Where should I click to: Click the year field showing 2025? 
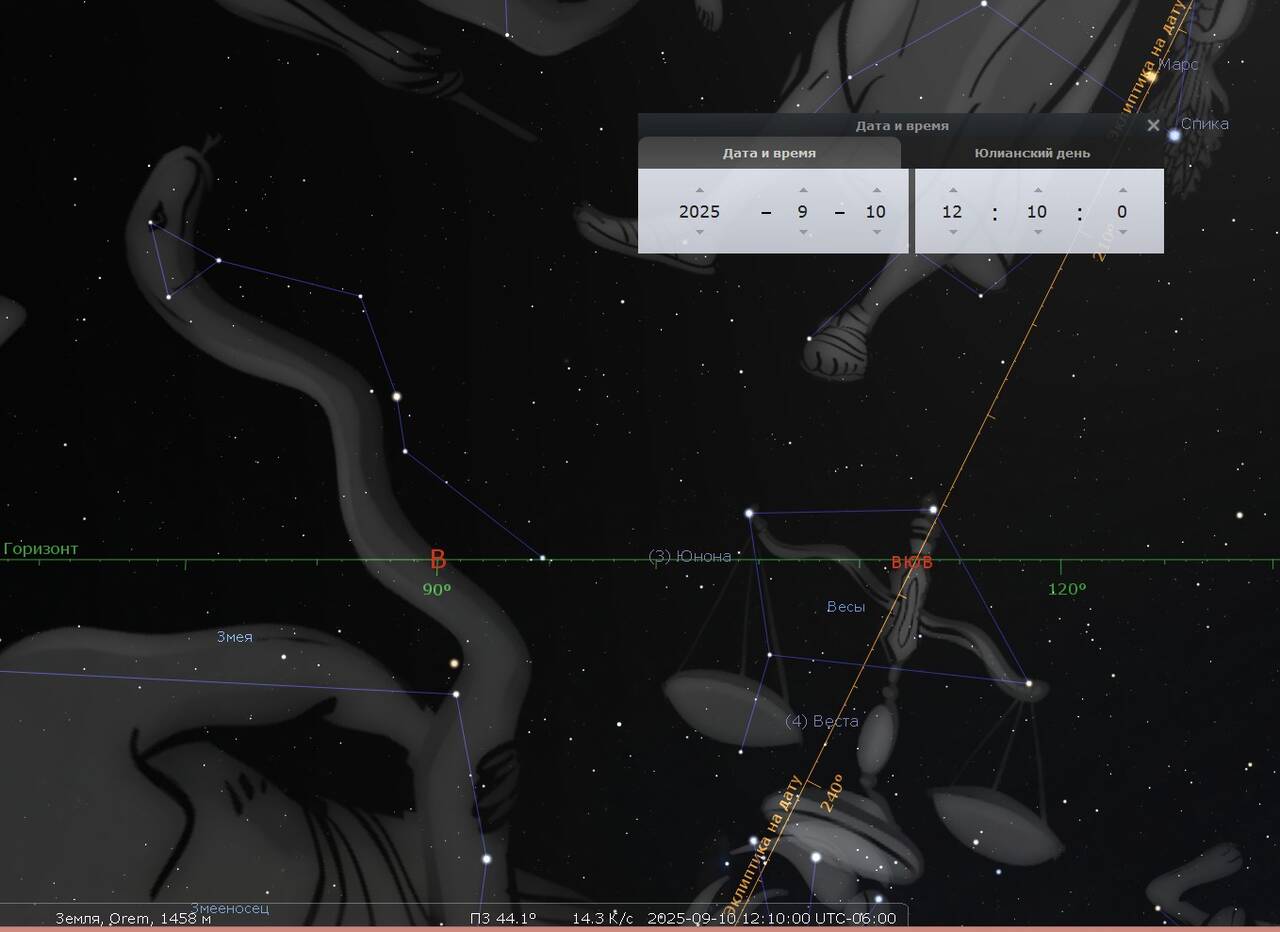point(699,211)
